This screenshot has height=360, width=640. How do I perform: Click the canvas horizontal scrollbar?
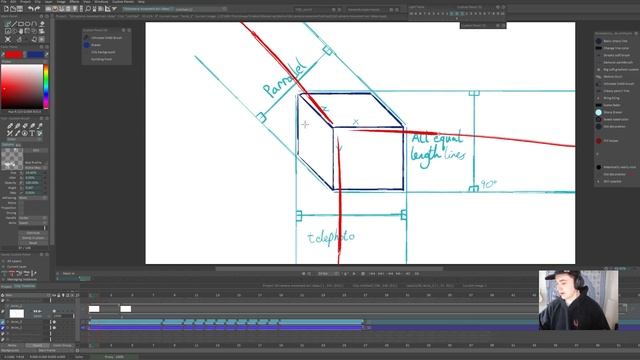coord(329,269)
